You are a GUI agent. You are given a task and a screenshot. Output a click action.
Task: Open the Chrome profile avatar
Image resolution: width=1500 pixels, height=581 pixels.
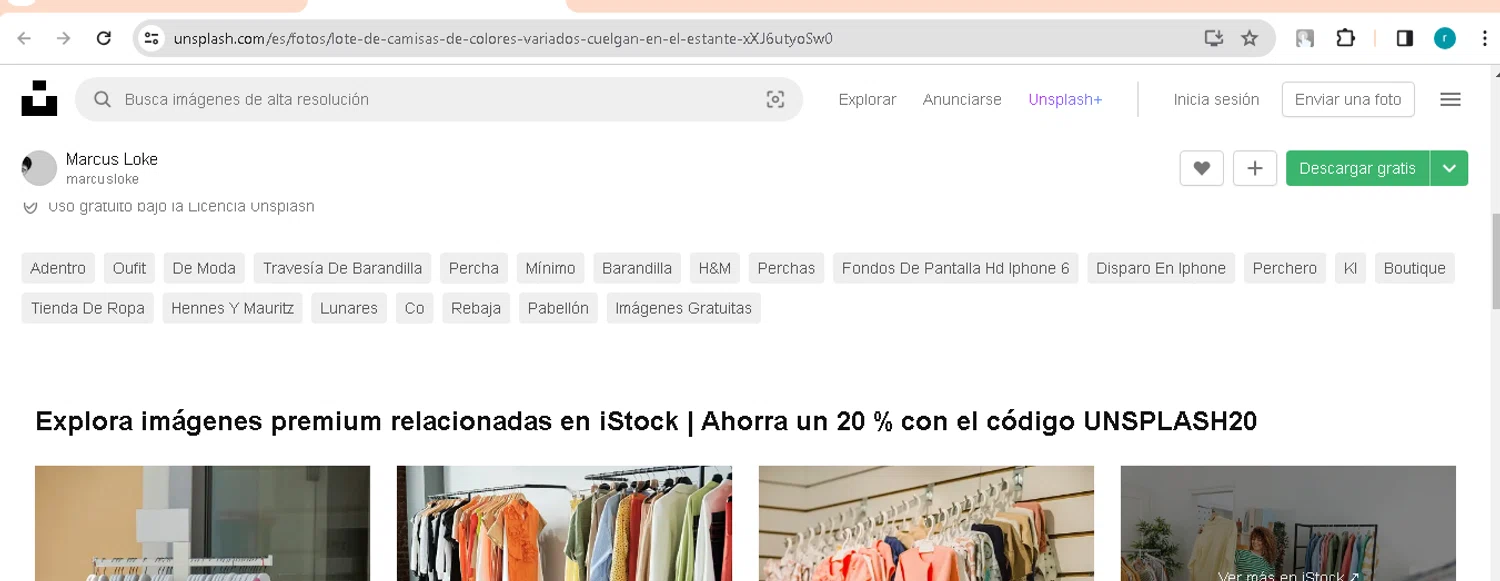(x=1445, y=38)
